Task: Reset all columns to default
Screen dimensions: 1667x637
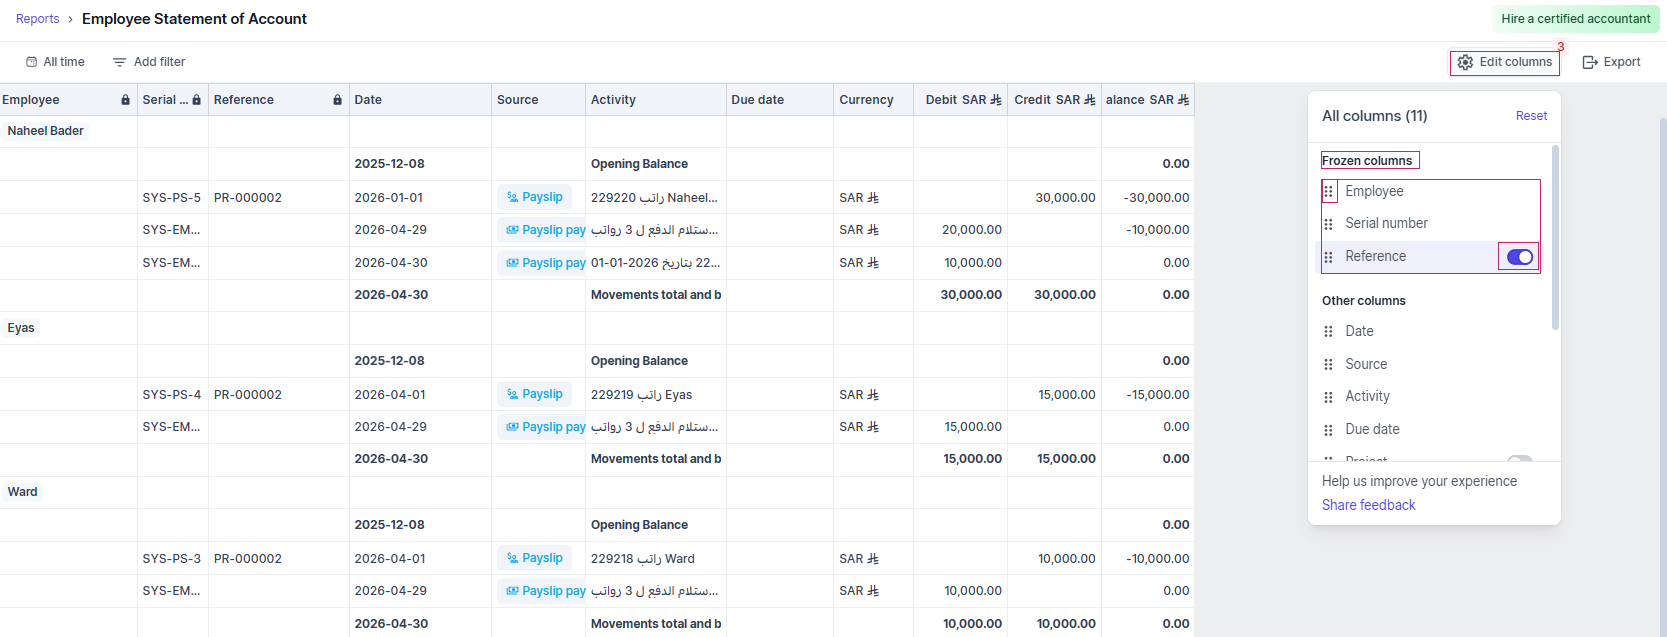Action: pos(1531,116)
